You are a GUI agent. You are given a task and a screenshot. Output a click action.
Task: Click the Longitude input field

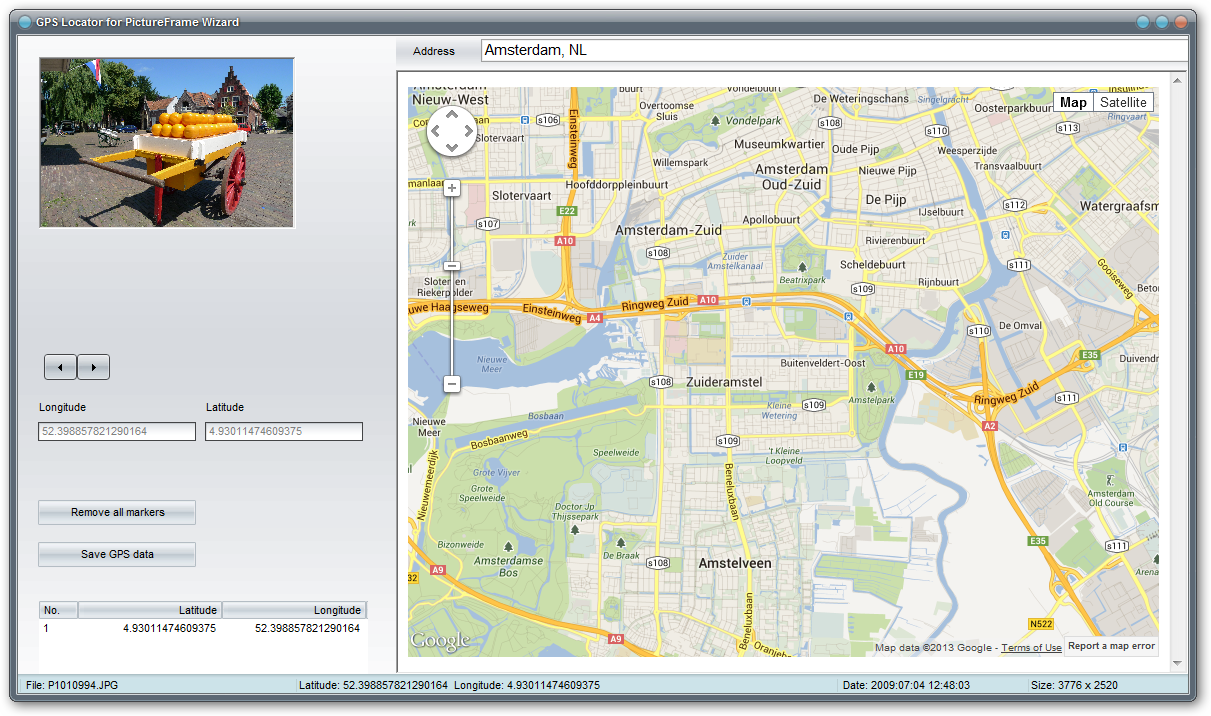tap(117, 431)
